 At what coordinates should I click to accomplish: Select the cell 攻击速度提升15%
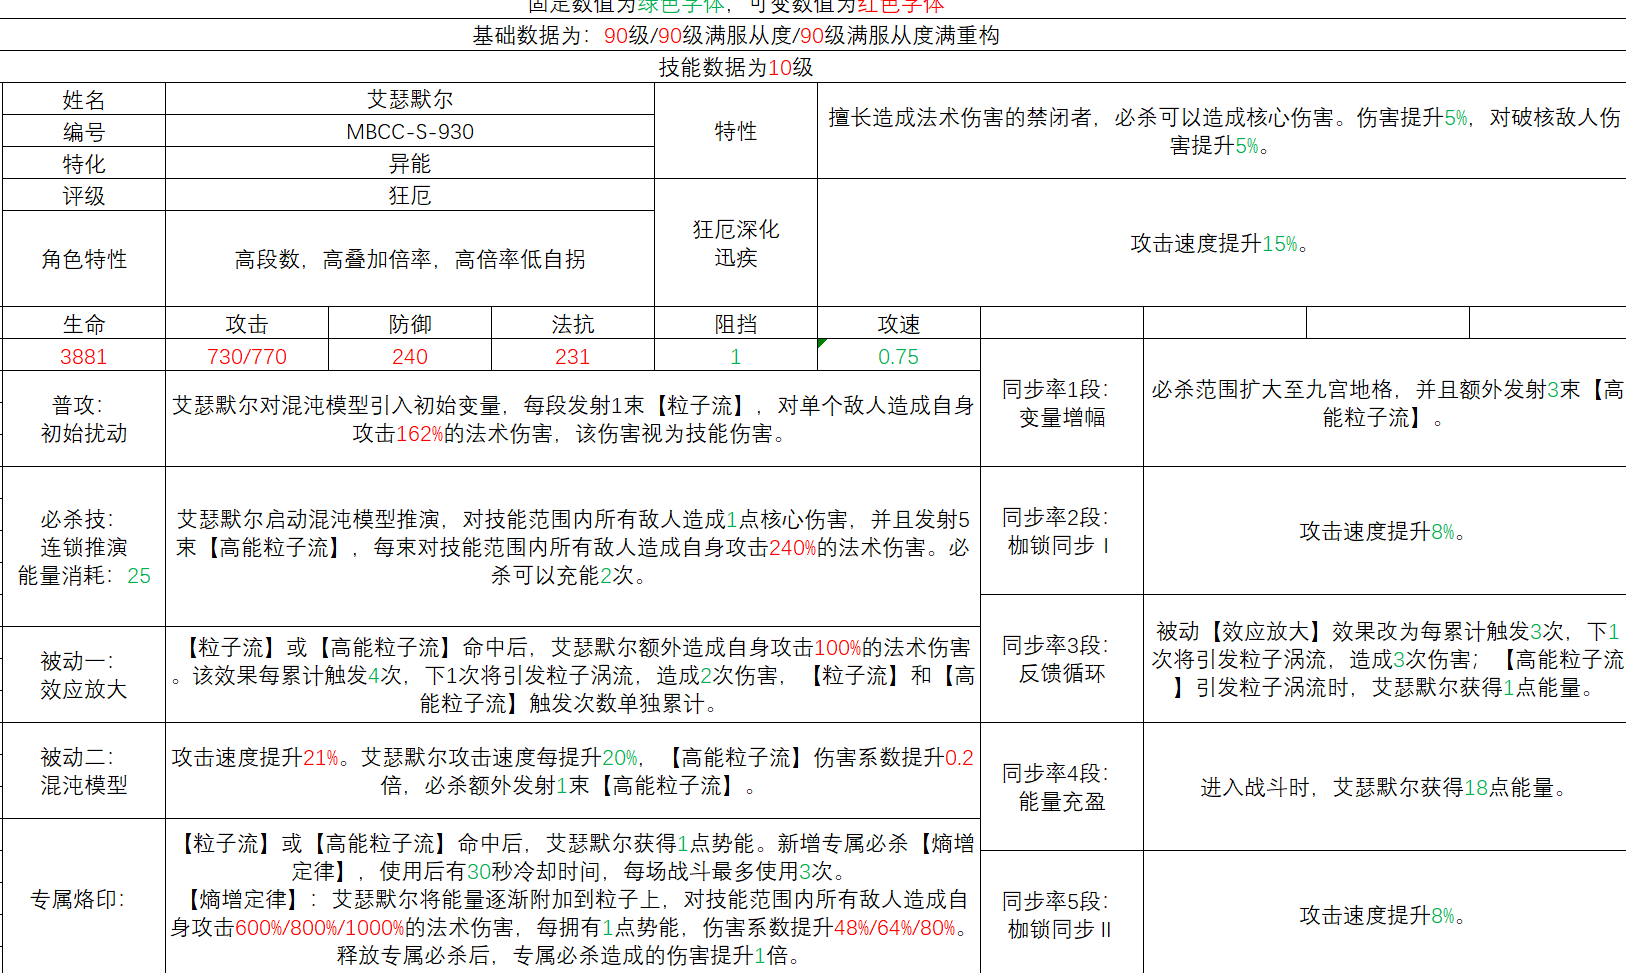[1221, 243]
